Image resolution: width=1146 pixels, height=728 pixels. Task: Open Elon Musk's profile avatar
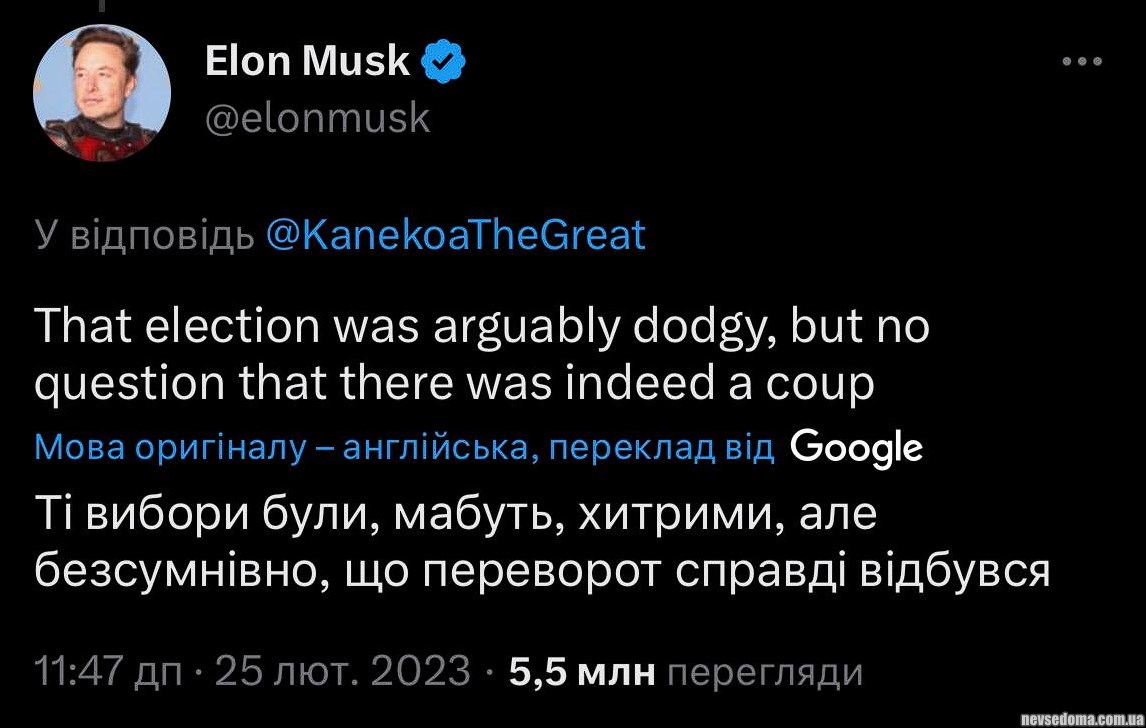[102, 93]
